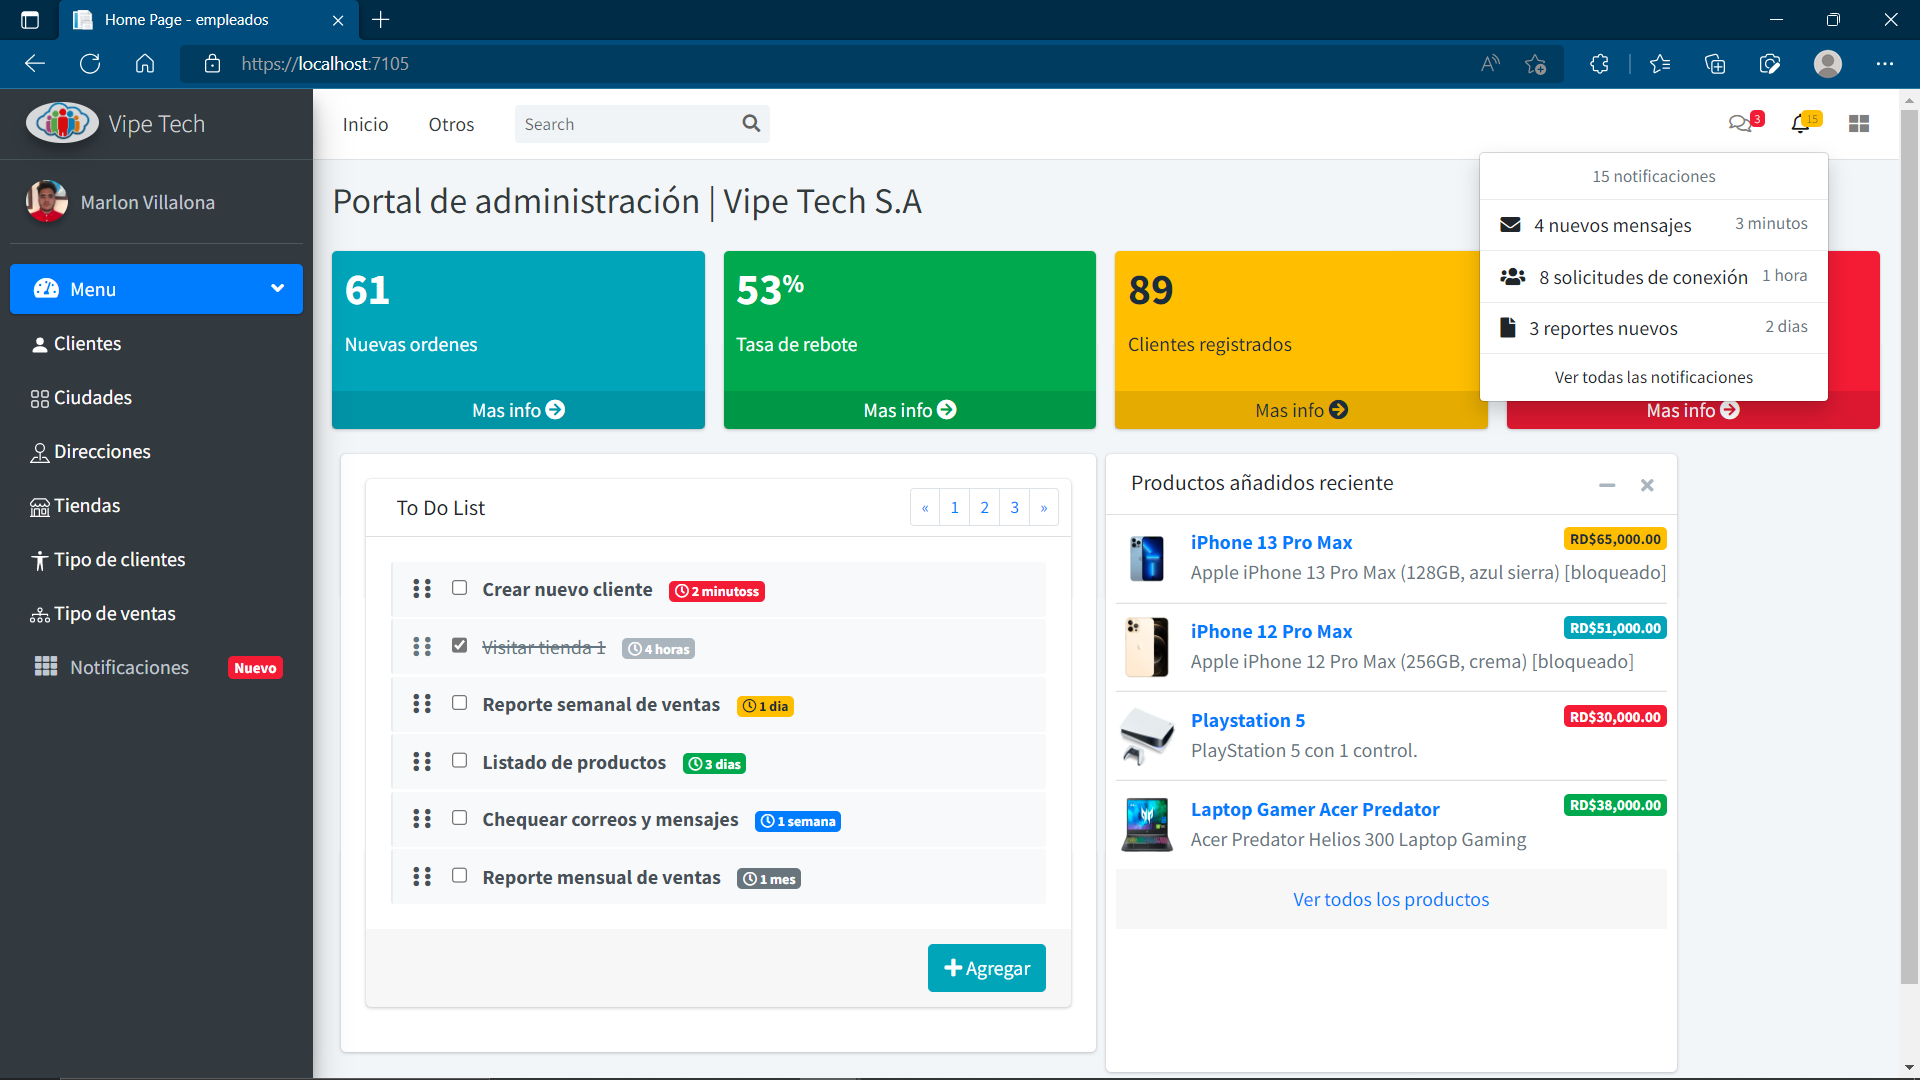Tick the Listado de productos checkbox
This screenshot has width=1920, height=1080.
click(459, 761)
